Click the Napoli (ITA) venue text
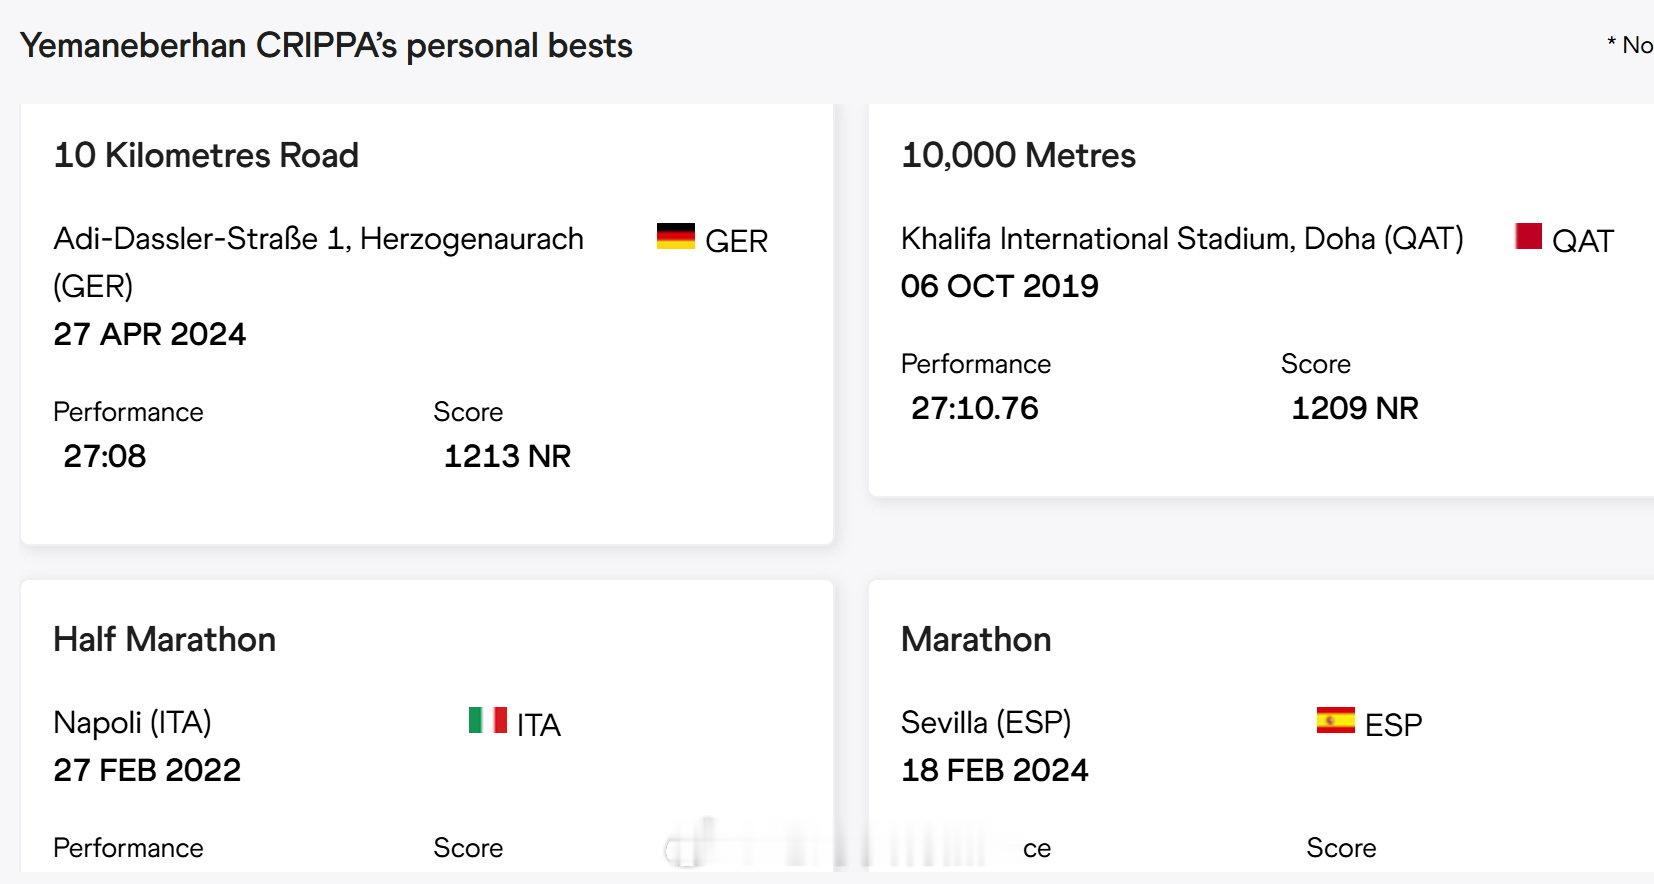Viewport: 1654px width, 884px height. (132, 722)
